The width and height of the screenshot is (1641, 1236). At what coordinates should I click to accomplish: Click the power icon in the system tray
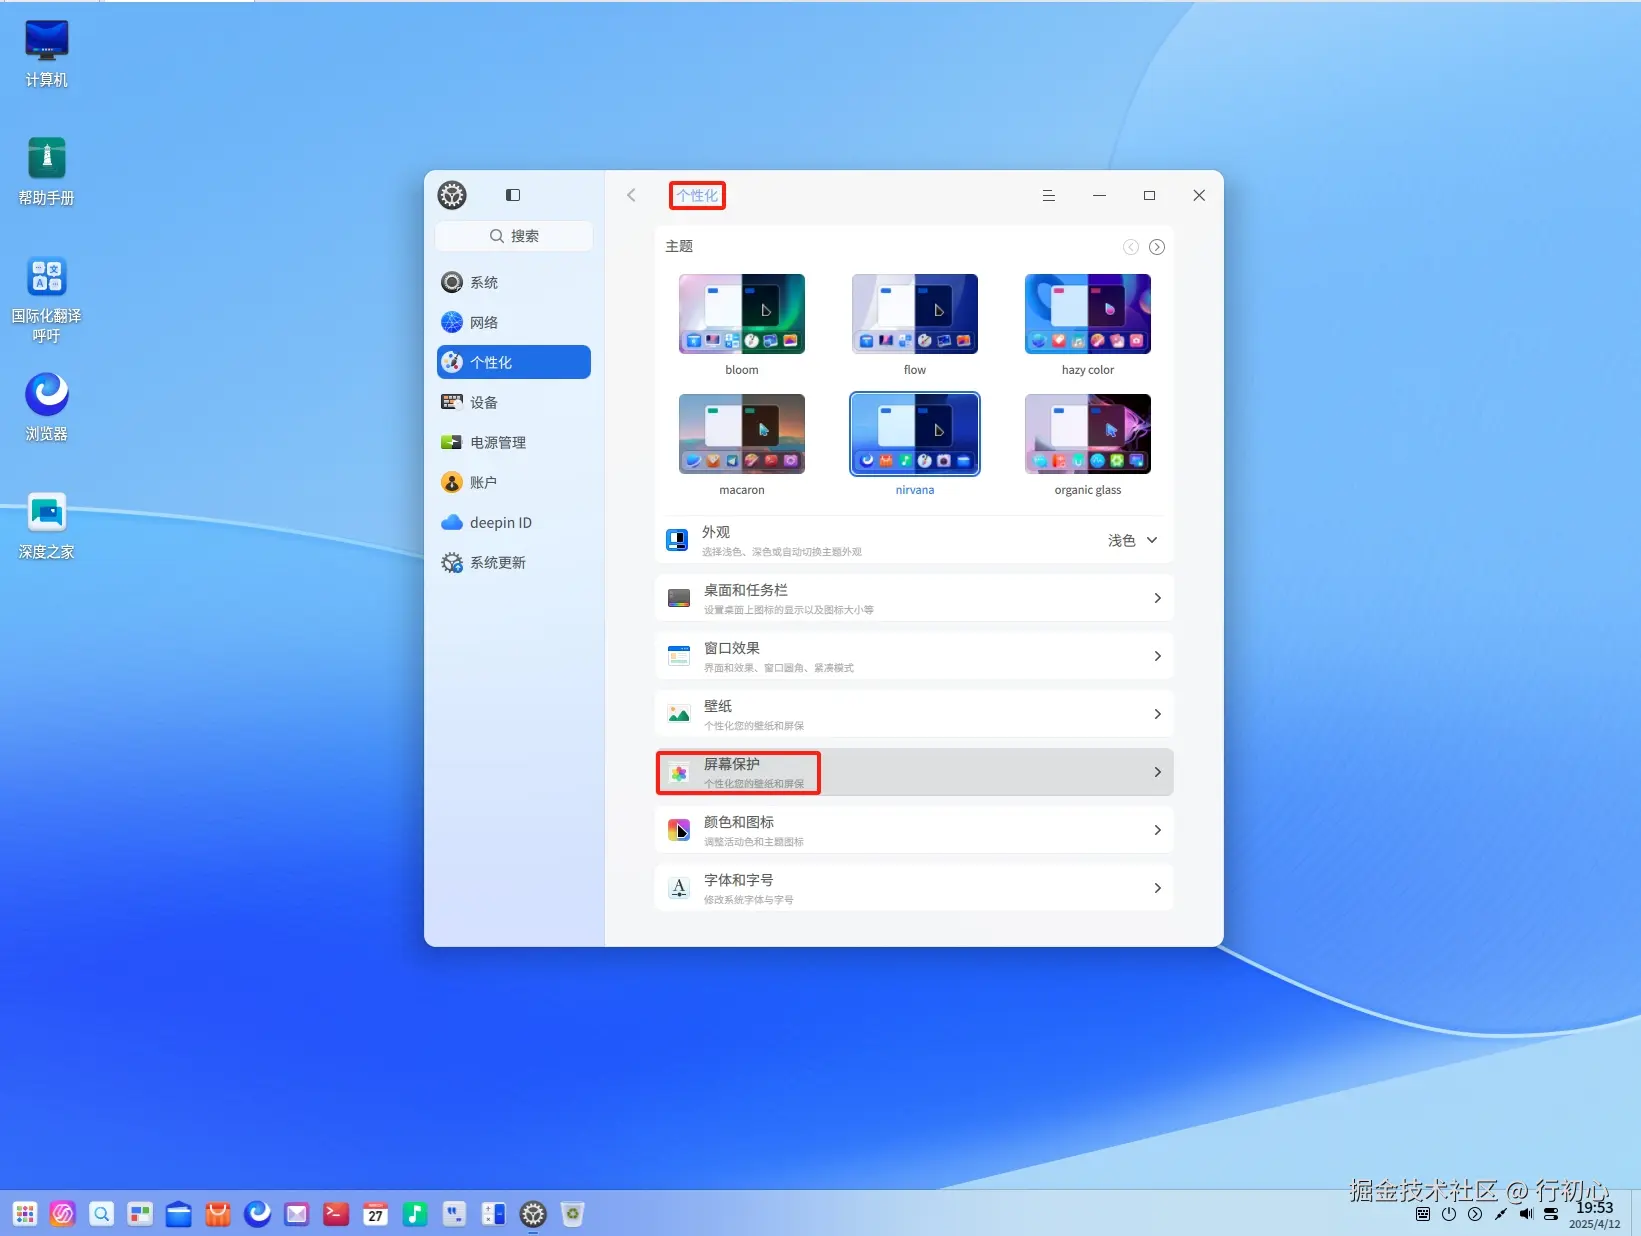coord(1449,1214)
